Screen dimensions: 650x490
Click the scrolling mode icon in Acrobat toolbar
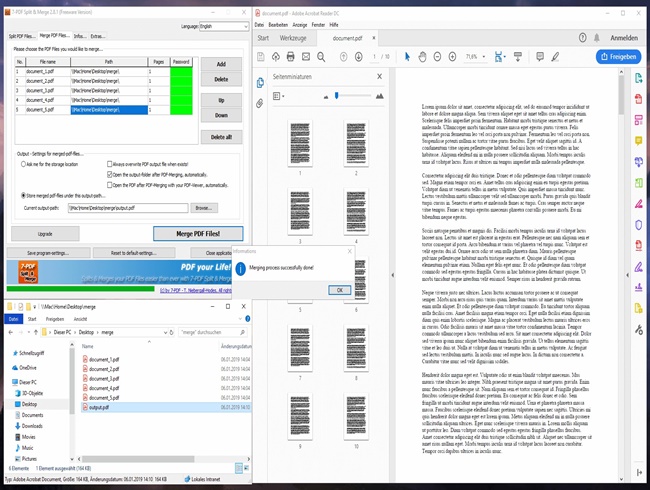[518, 57]
